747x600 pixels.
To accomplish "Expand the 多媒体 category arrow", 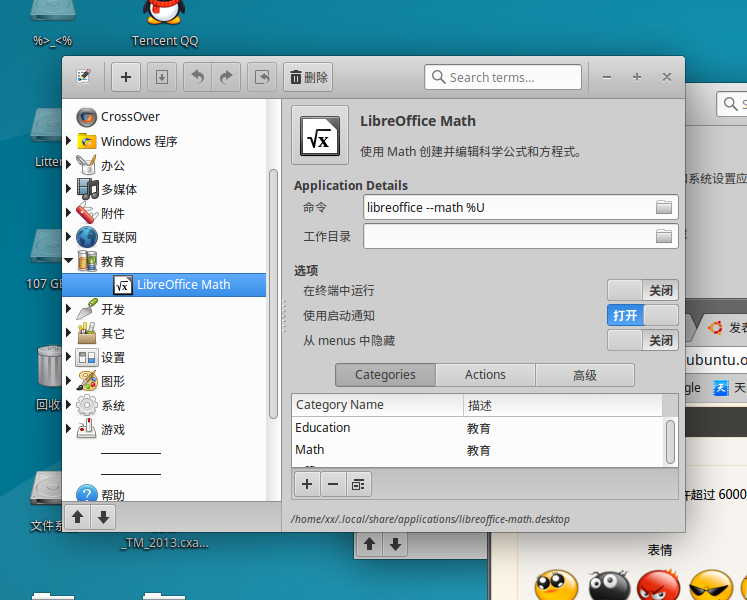I will pyautogui.click(x=68, y=188).
